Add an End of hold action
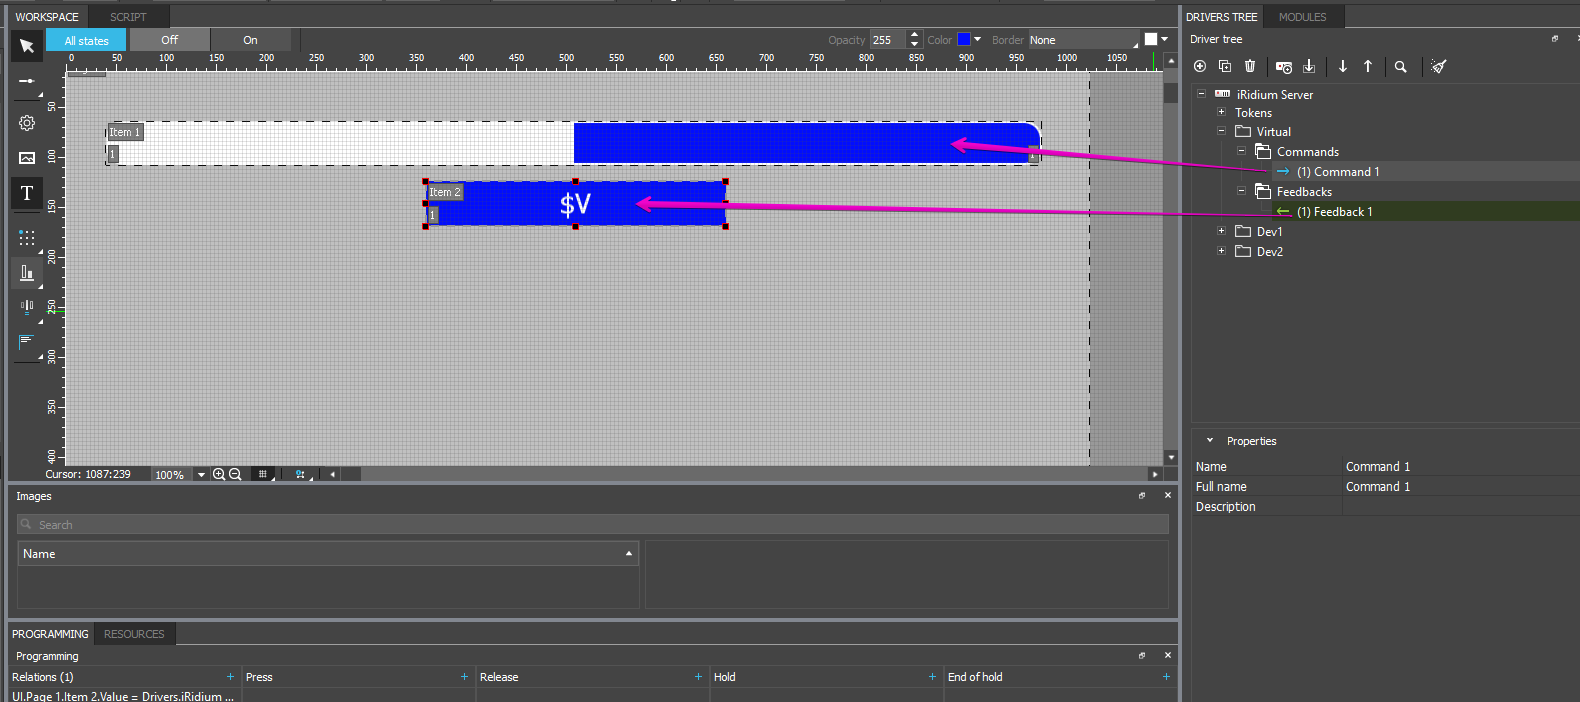The image size is (1580, 702). point(1166,677)
